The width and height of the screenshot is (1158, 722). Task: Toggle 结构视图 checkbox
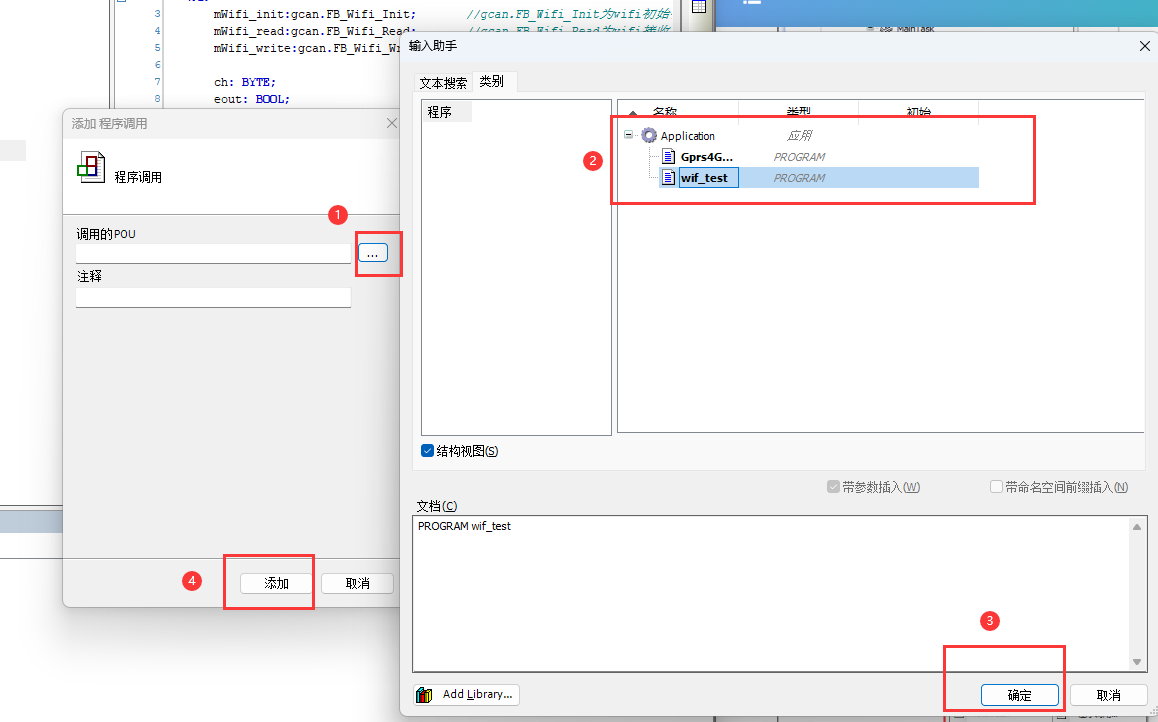point(428,450)
